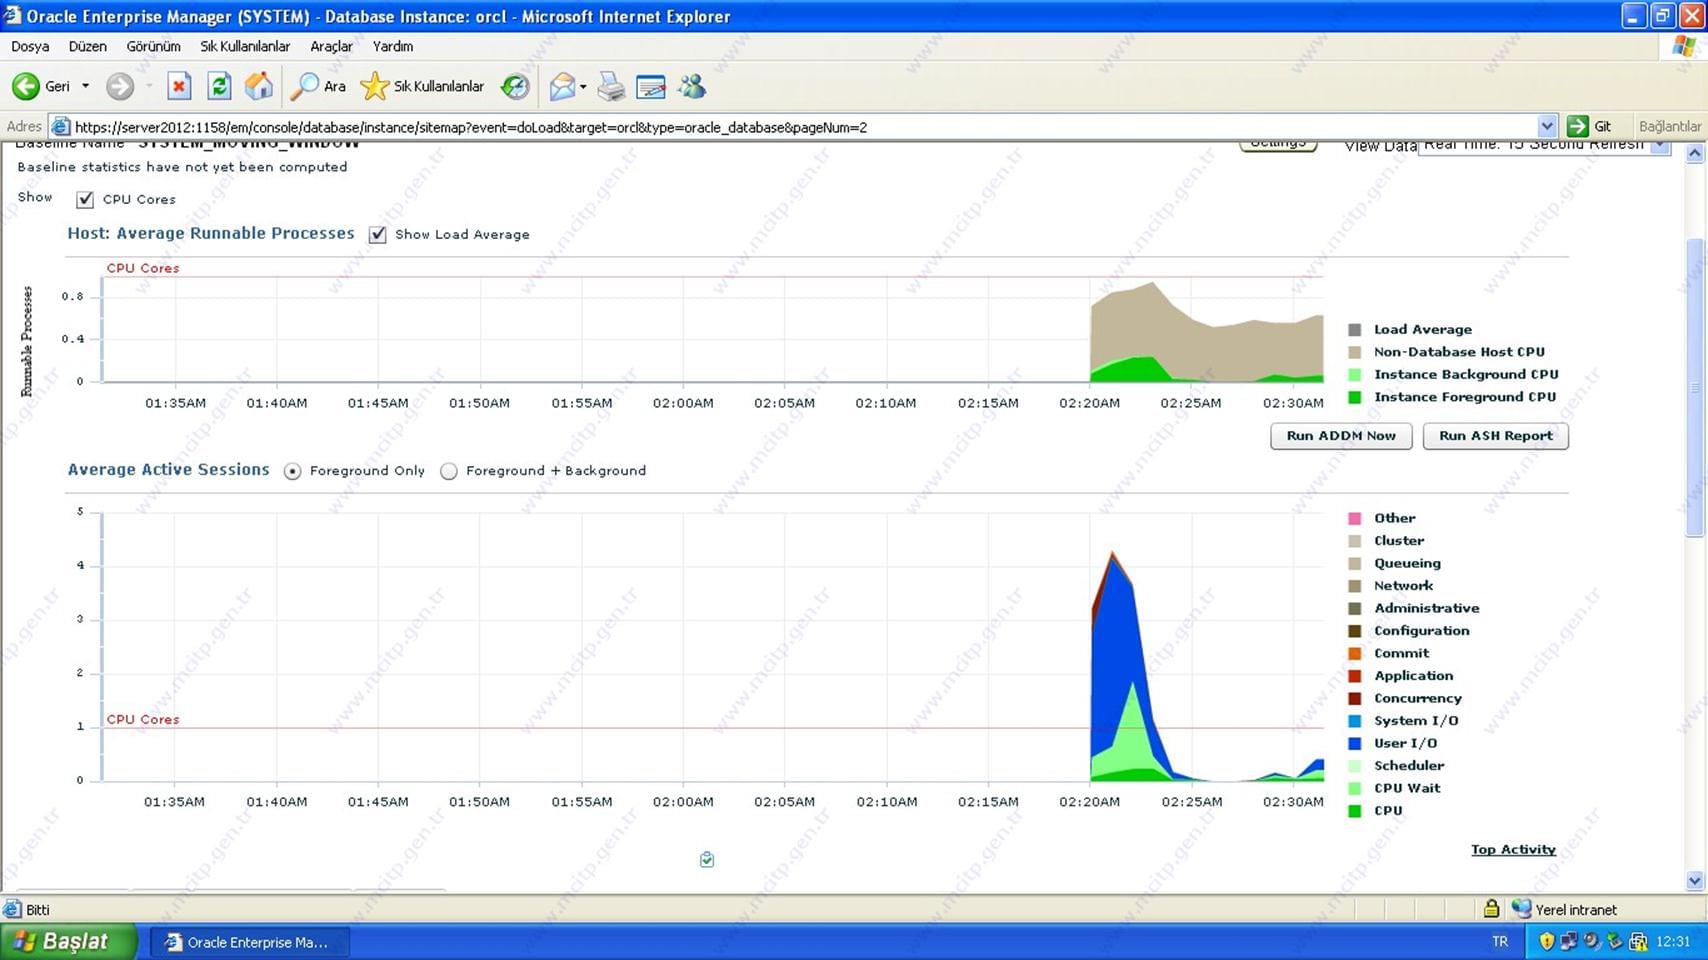Open the Ara search tool
This screenshot has width=1708, height=960.
click(318, 86)
